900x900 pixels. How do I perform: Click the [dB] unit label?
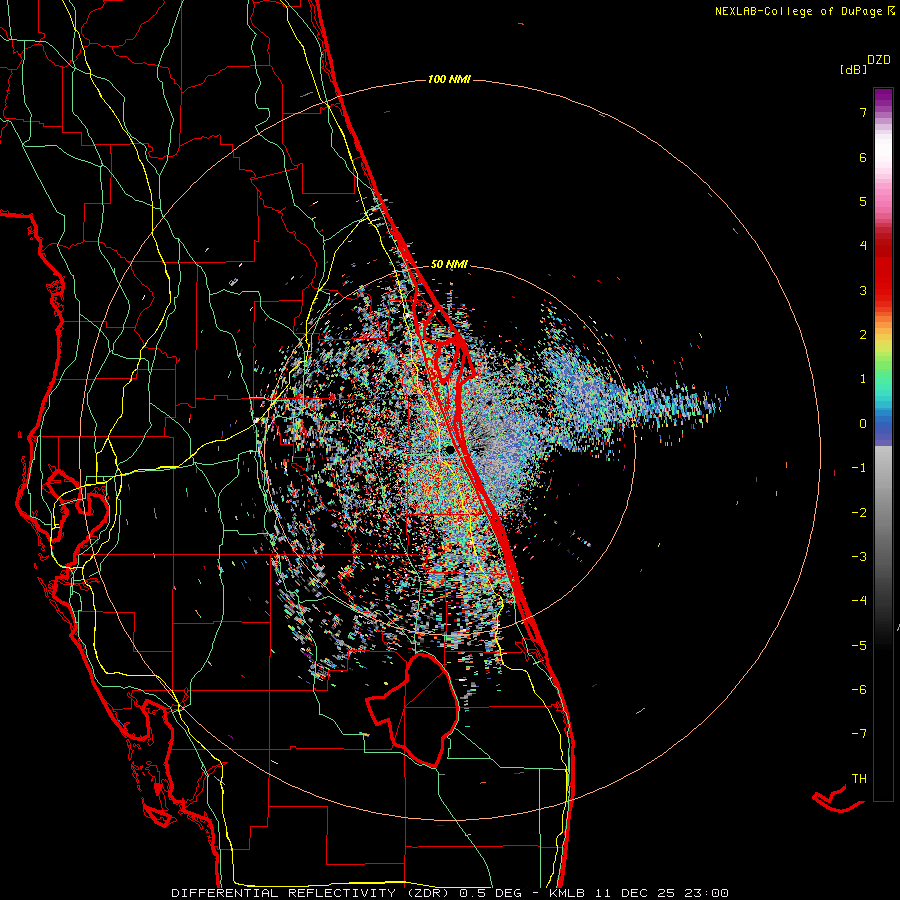853,70
